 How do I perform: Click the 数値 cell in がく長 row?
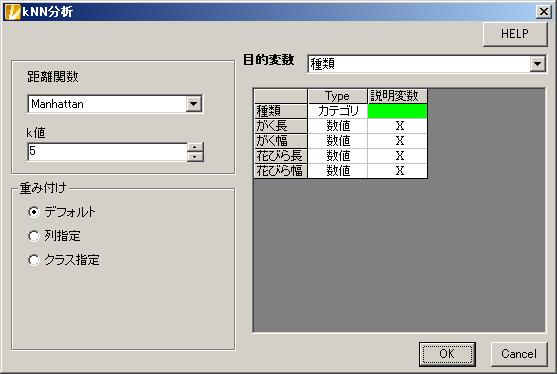coord(337,126)
